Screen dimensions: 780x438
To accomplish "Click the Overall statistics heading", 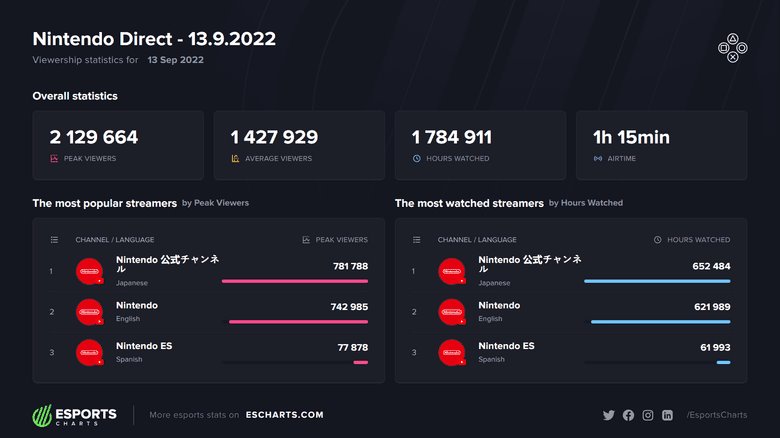I will coord(75,96).
